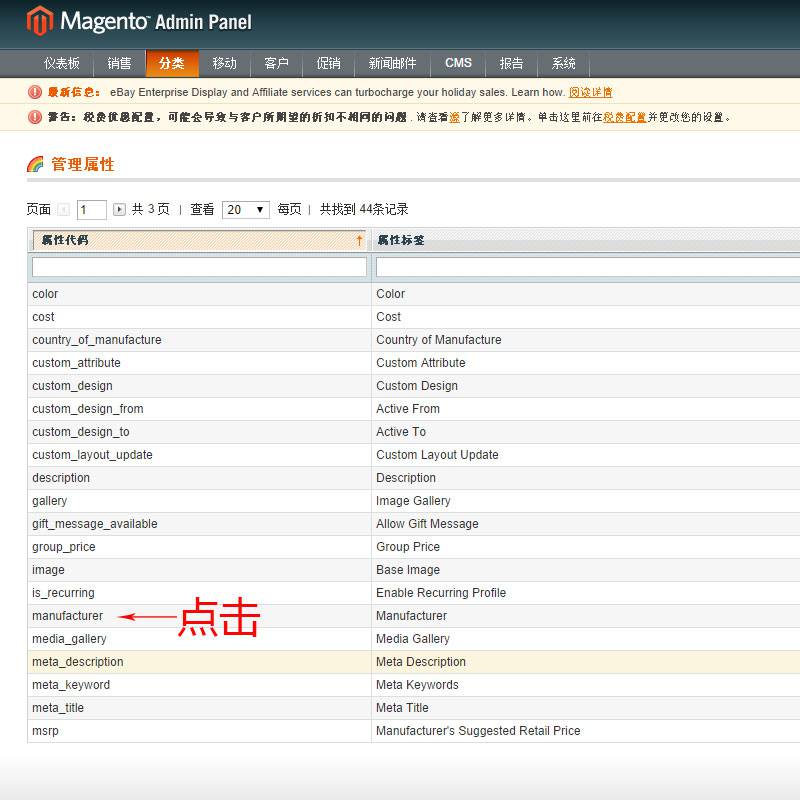This screenshot has width=800, height=800.
Task: Select the meta_description attribute row
Action: pyautogui.click(x=78, y=662)
